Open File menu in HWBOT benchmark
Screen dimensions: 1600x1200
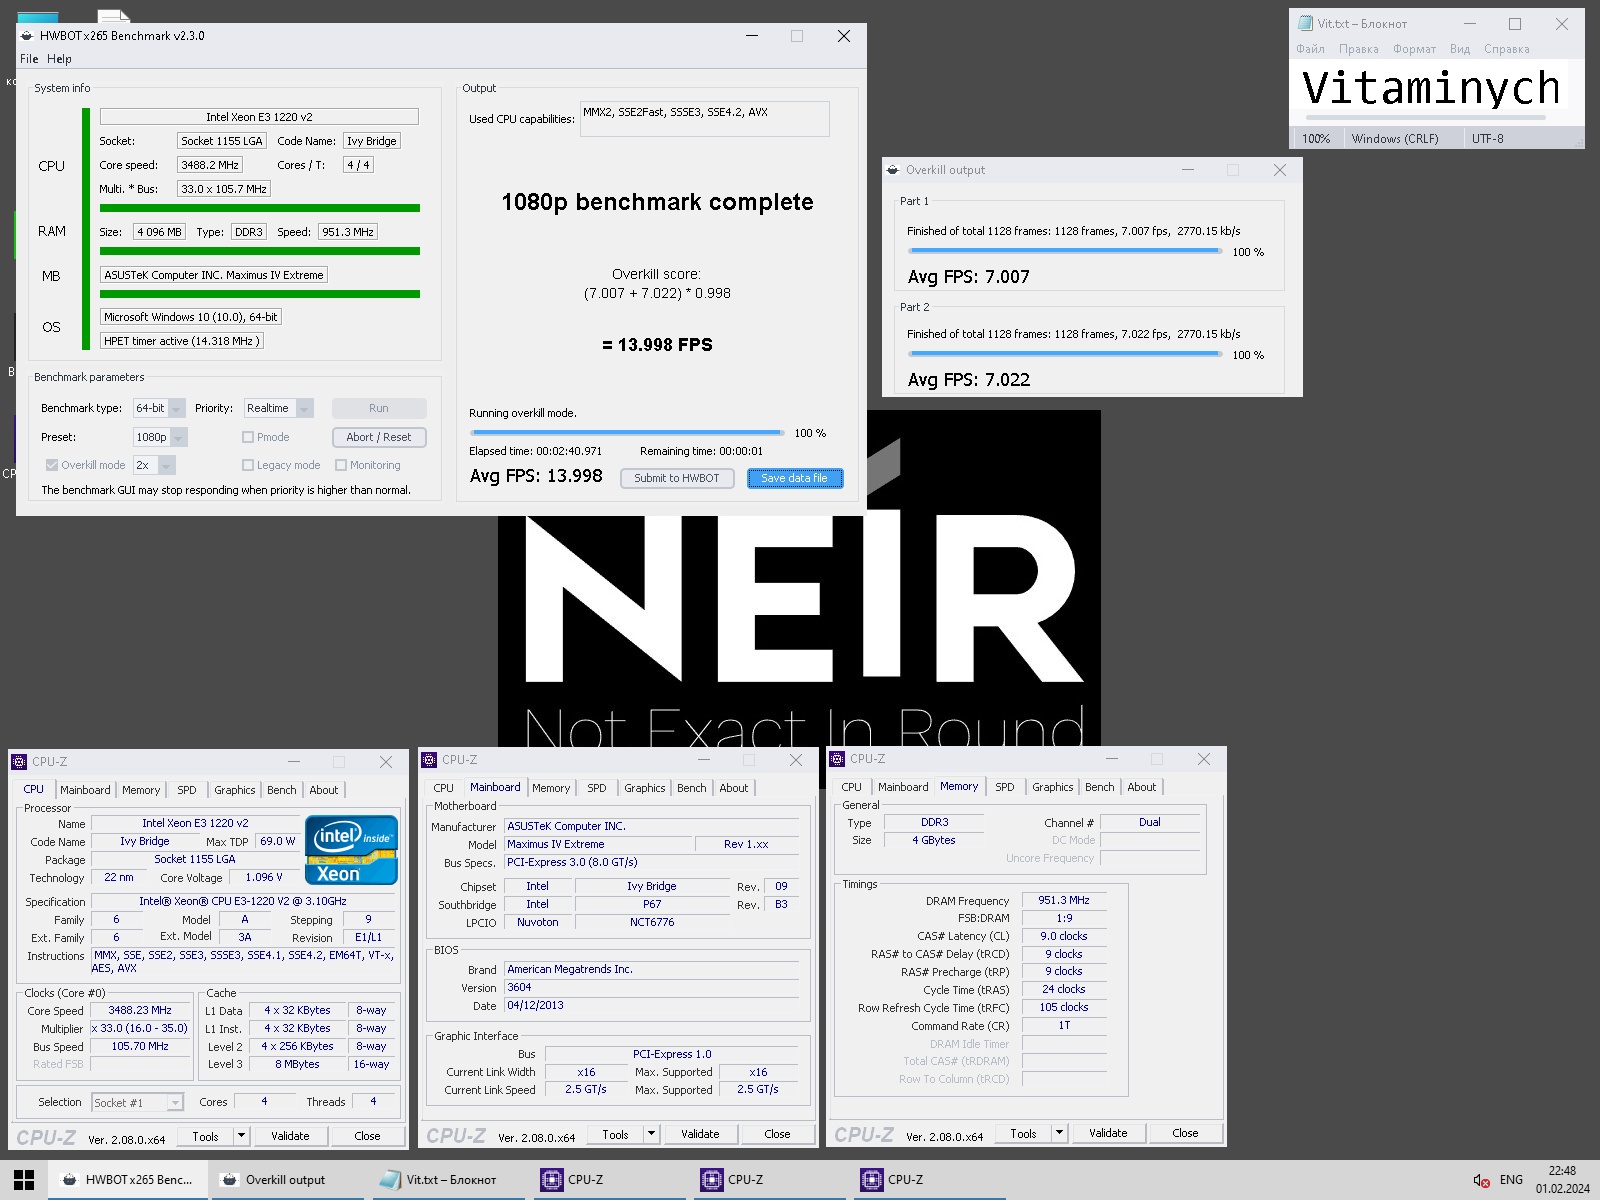pos(29,59)
